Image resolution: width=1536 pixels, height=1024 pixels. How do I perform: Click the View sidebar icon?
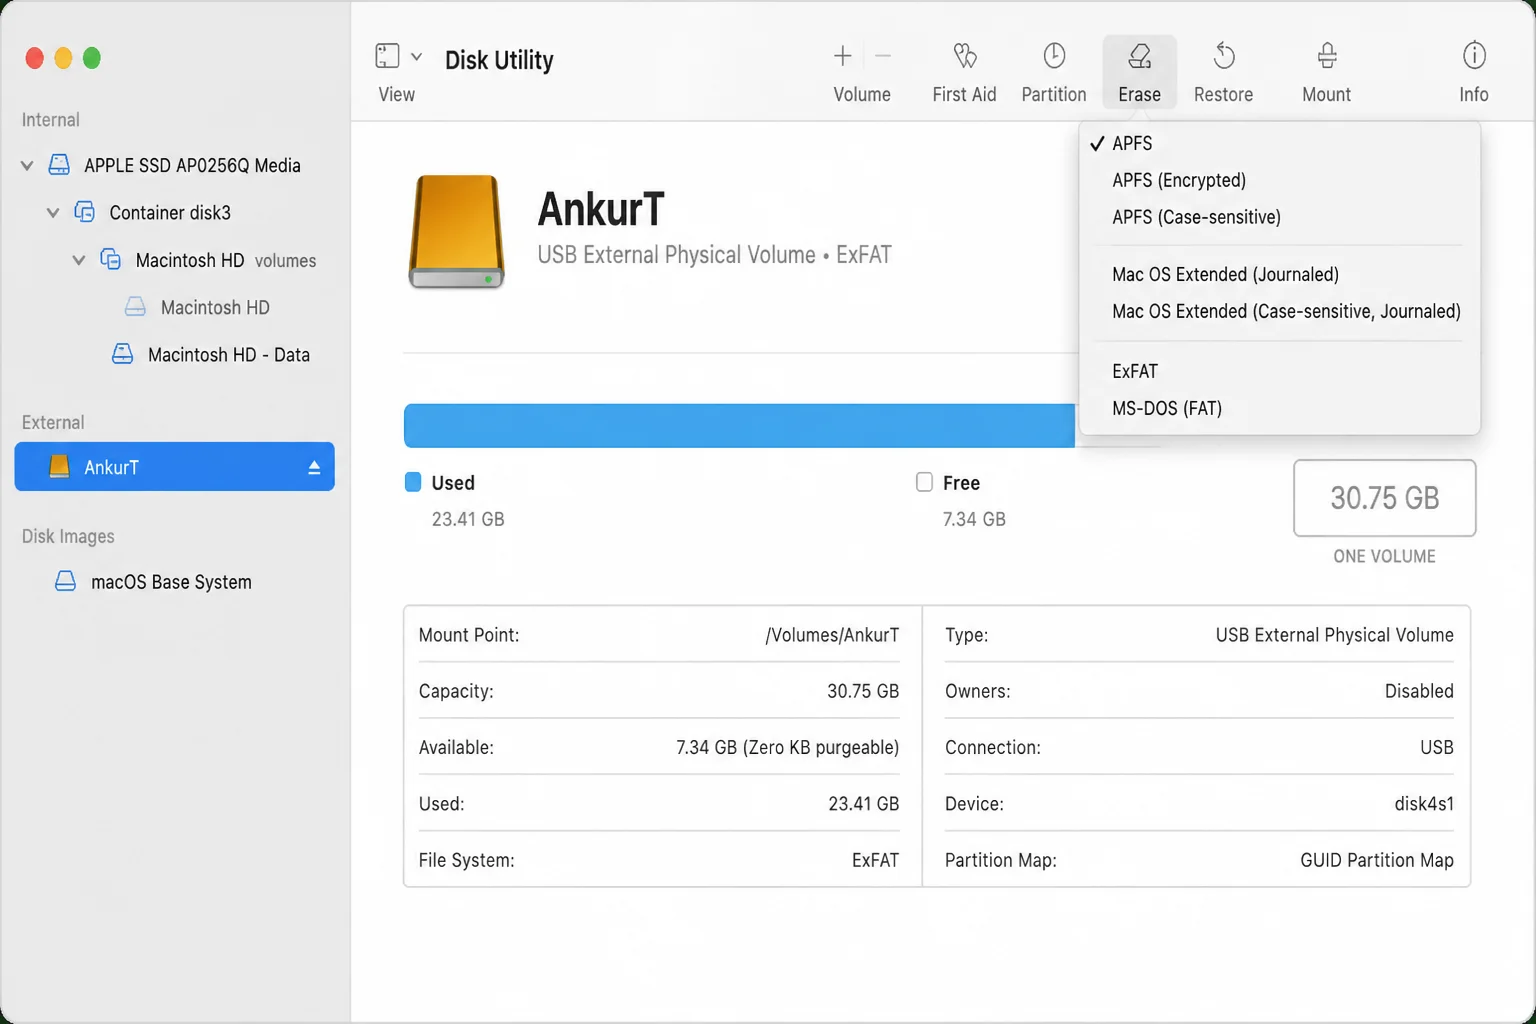coord(387,56)
